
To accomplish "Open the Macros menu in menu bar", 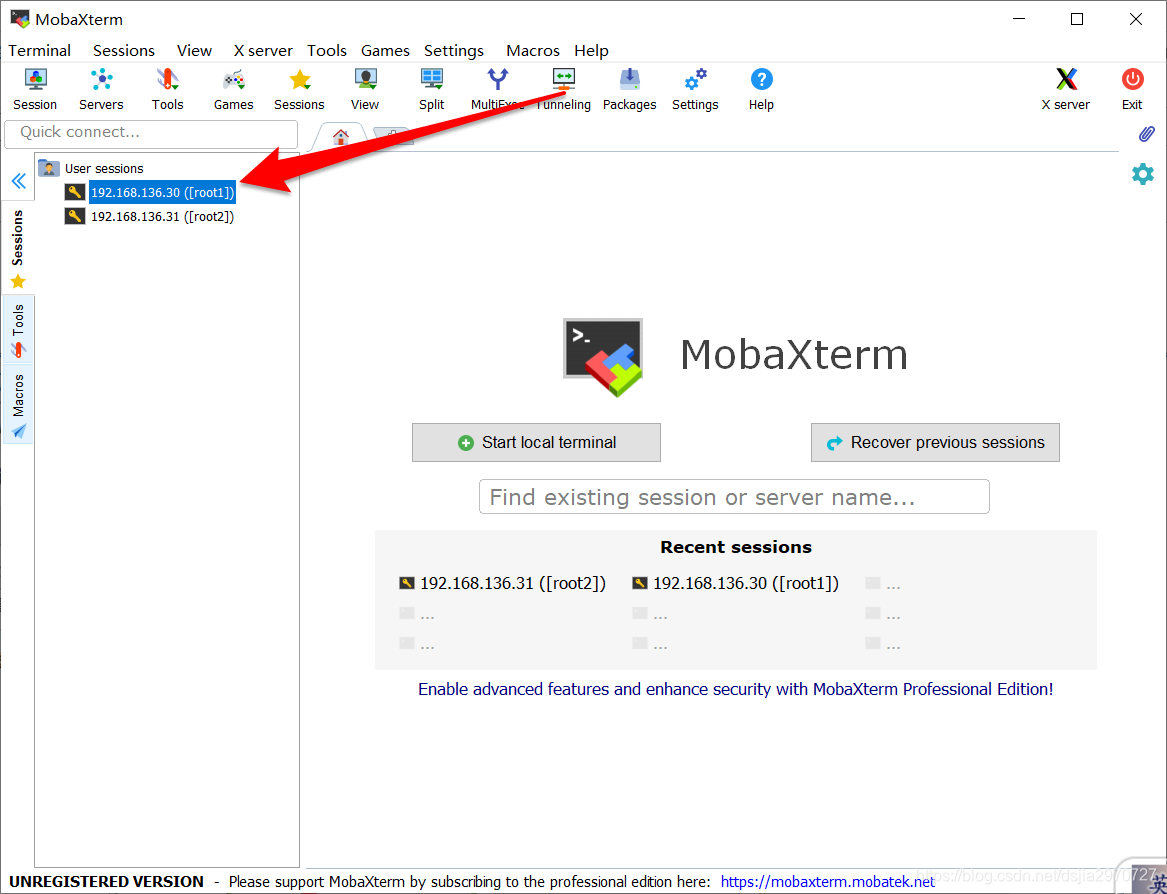I will pos(533,51).
